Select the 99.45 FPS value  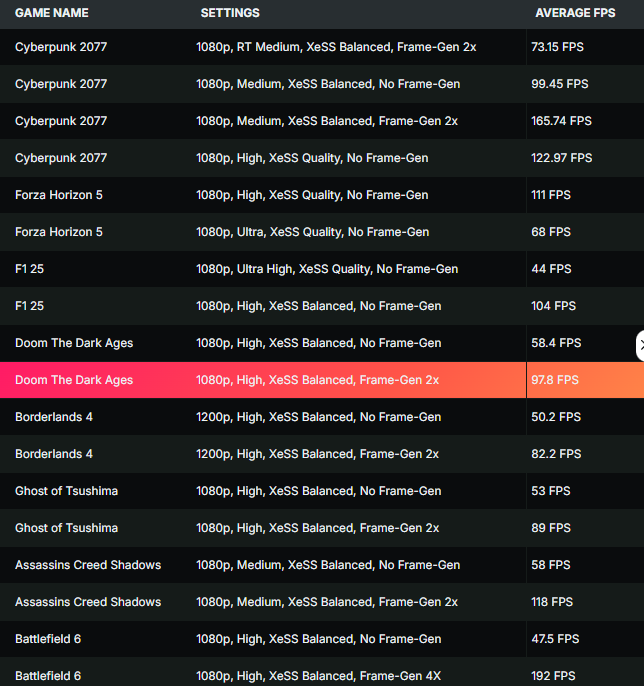click(x=560, y=84)
